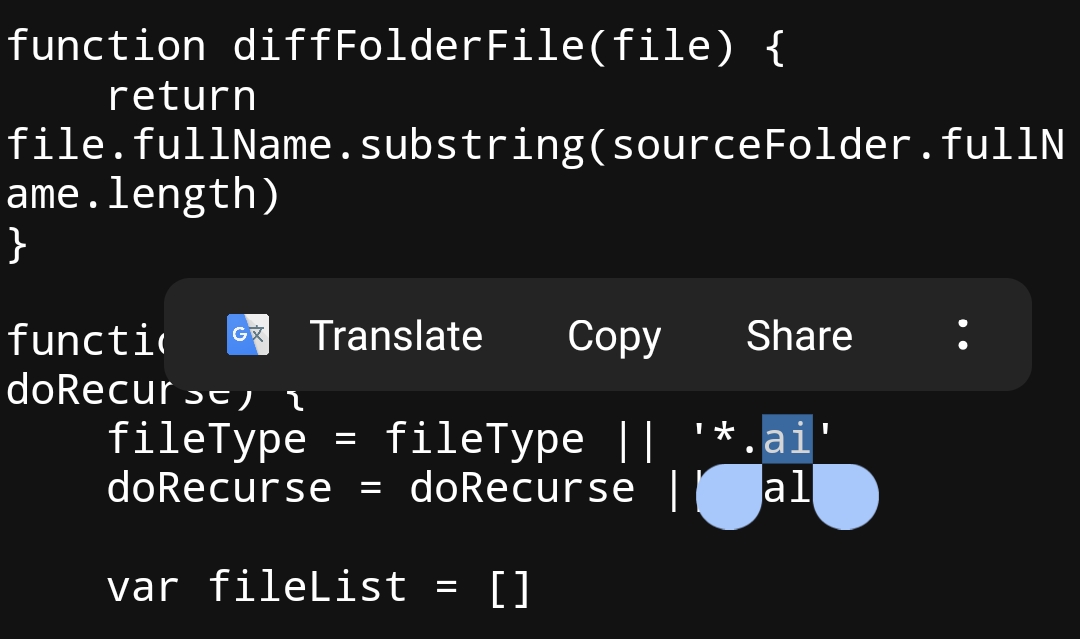The image size is (1080, 639).
Task: Select the Translate option
Action: point(396,334)
